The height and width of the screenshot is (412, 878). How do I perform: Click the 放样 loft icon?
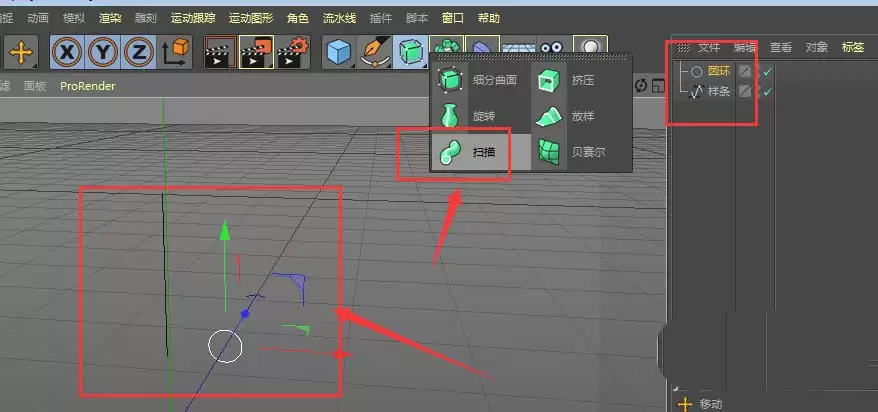click(x=548, y=116)
